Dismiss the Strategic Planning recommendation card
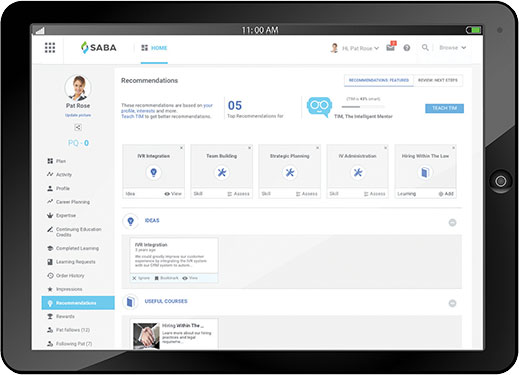This screenshot has height=375, width=519. 317,148
